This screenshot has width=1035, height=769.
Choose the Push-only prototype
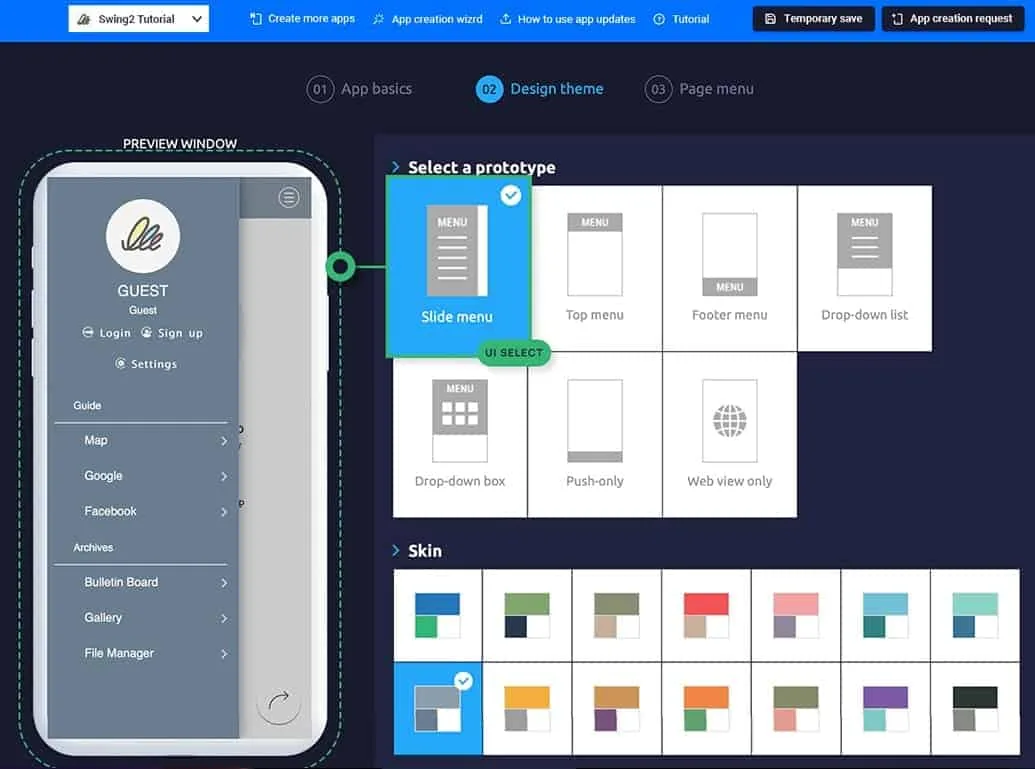(x=595, y=420)
